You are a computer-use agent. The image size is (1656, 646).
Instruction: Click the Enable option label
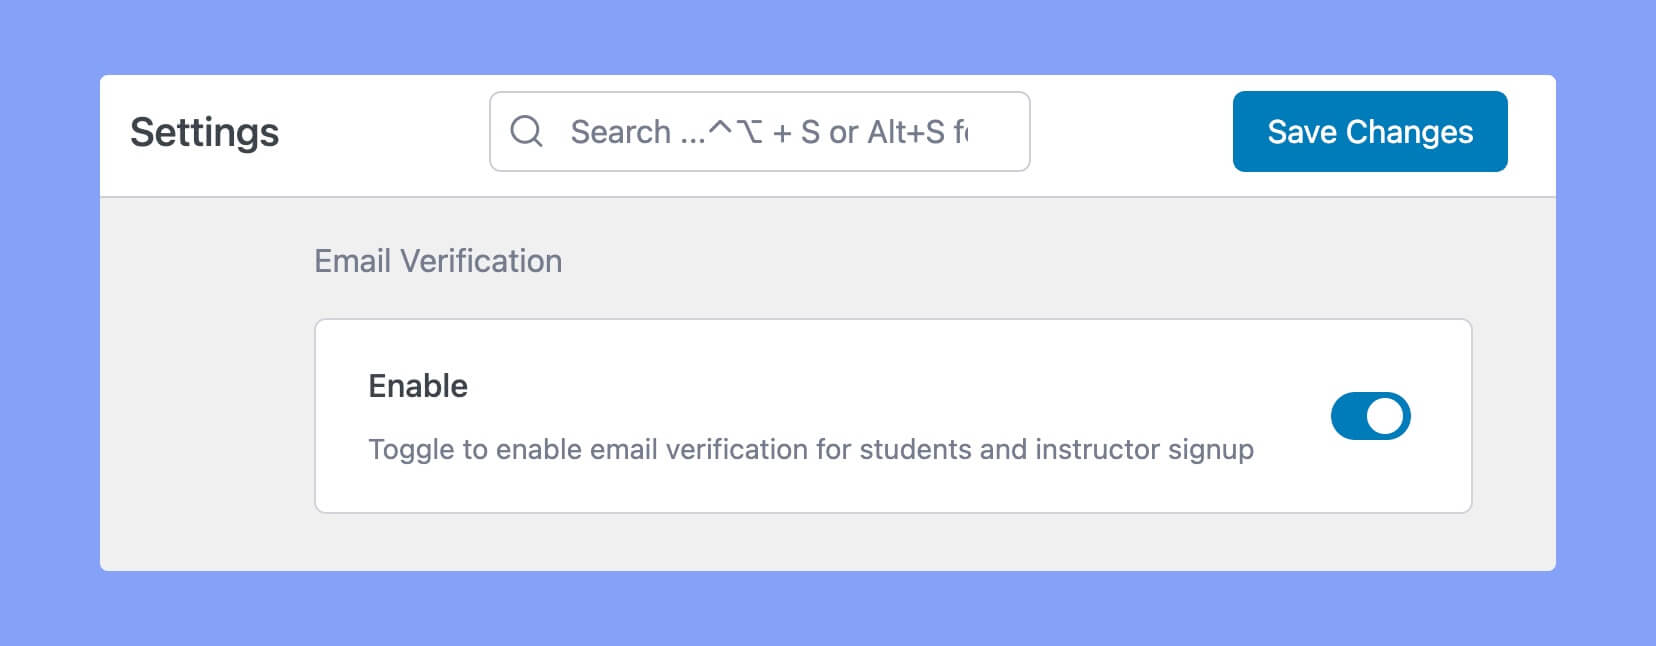click(418, 386)
